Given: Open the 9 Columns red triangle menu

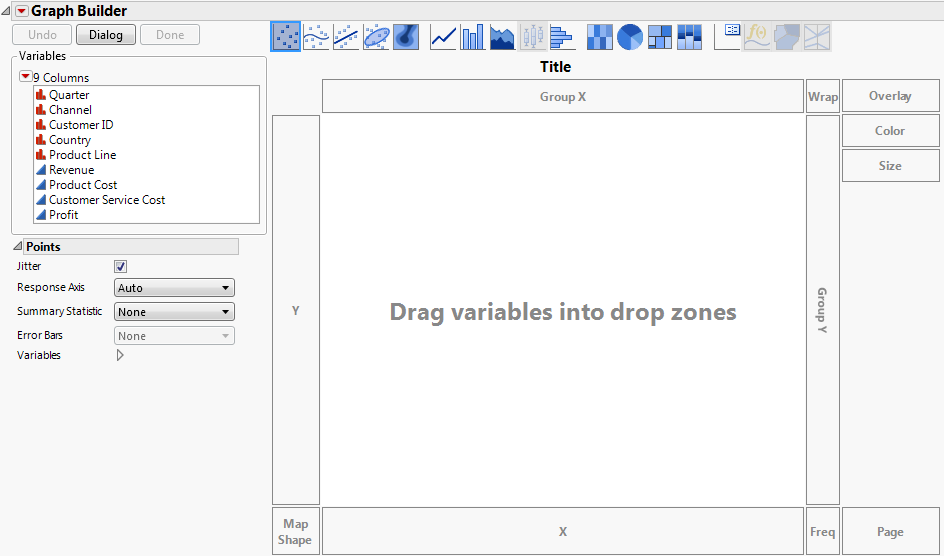Looking at the screenshot, I should 25,77.
